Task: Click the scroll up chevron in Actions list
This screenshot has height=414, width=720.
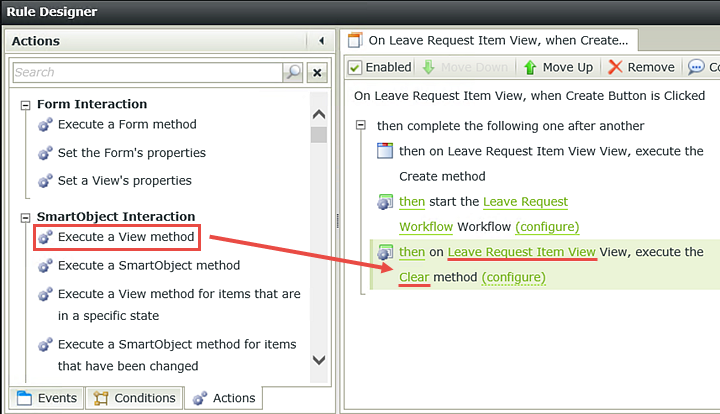Action: [x=319, y=114]
